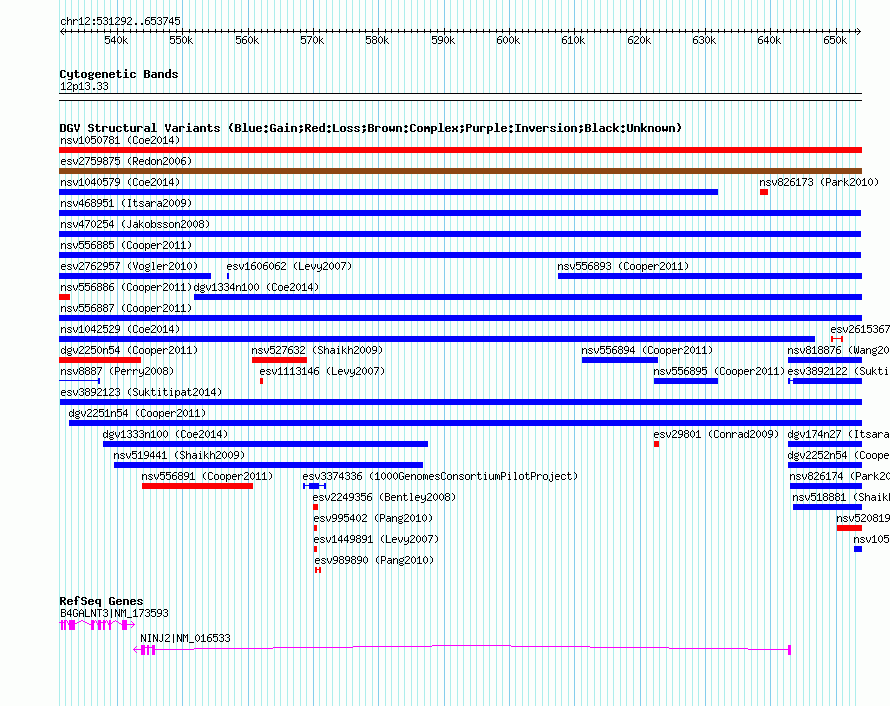Click the nsv556886 (Cooper2011) small red bar

tap(65, 297)
